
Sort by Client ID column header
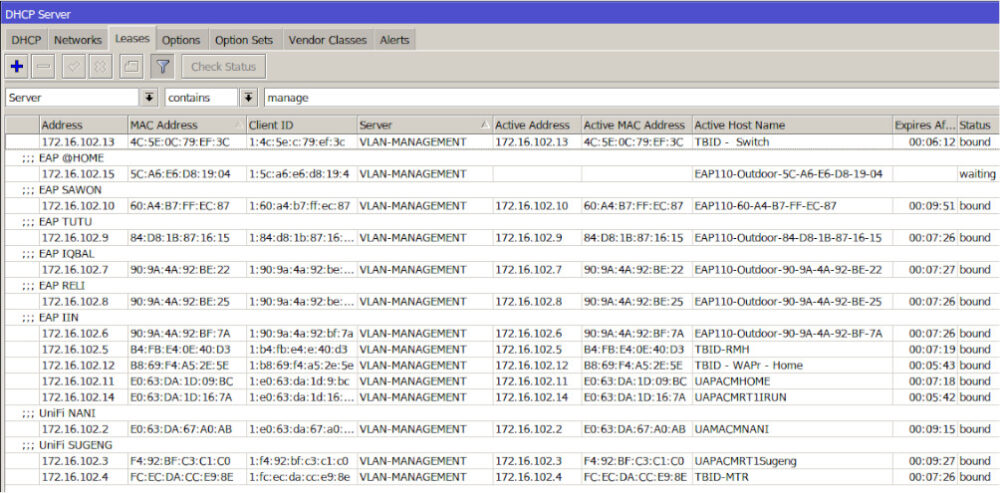(x=302, y=125)
